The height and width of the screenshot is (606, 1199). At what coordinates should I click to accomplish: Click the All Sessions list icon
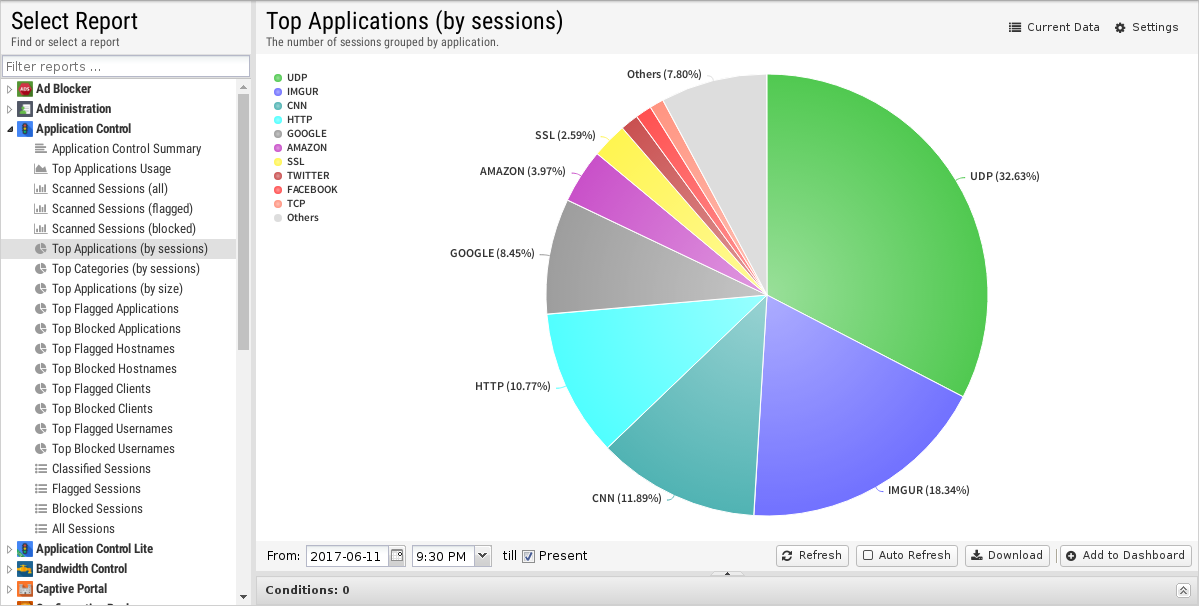pos(41,528)
